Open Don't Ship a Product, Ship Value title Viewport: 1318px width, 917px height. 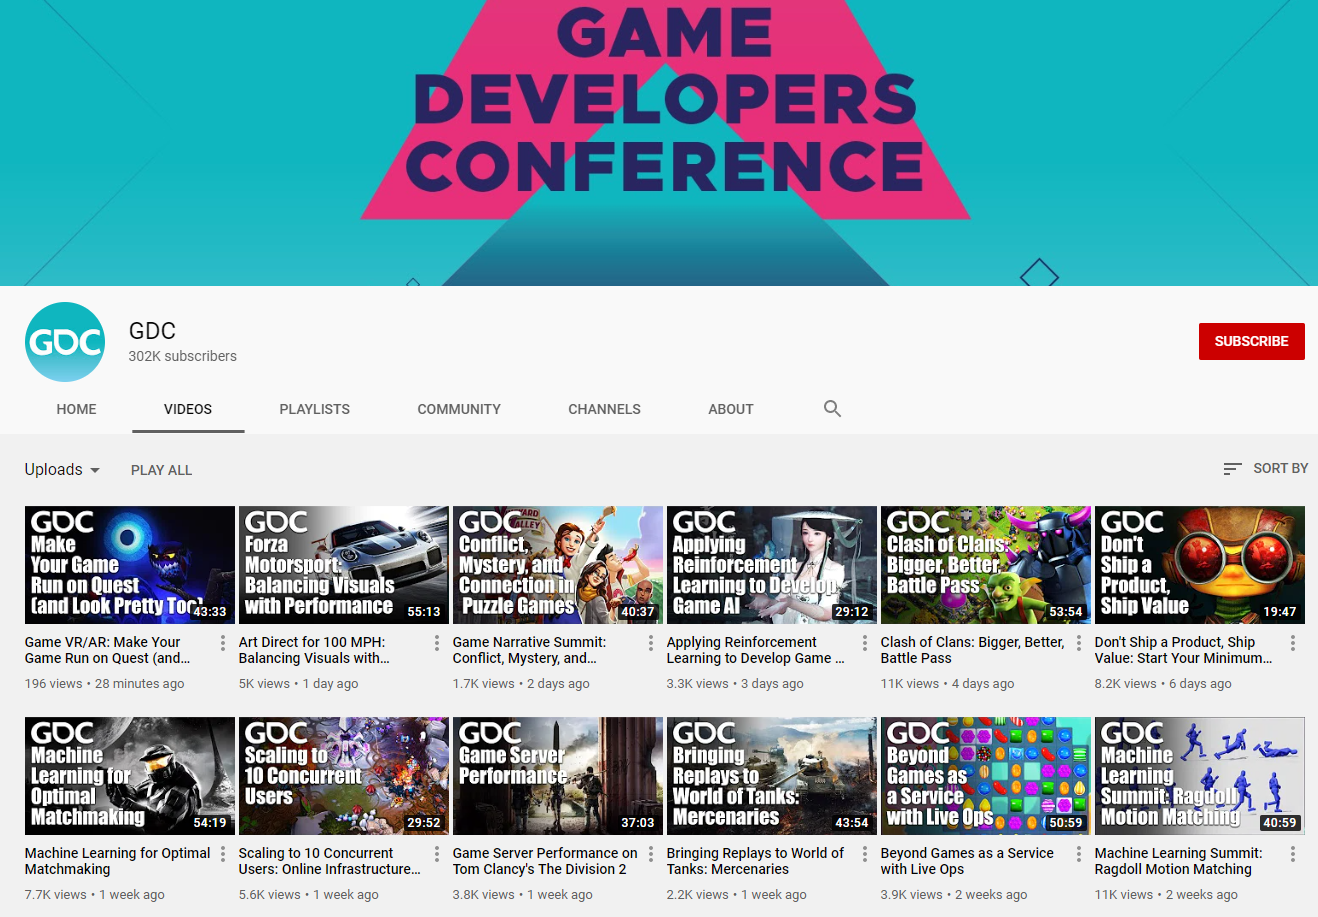1184,650
